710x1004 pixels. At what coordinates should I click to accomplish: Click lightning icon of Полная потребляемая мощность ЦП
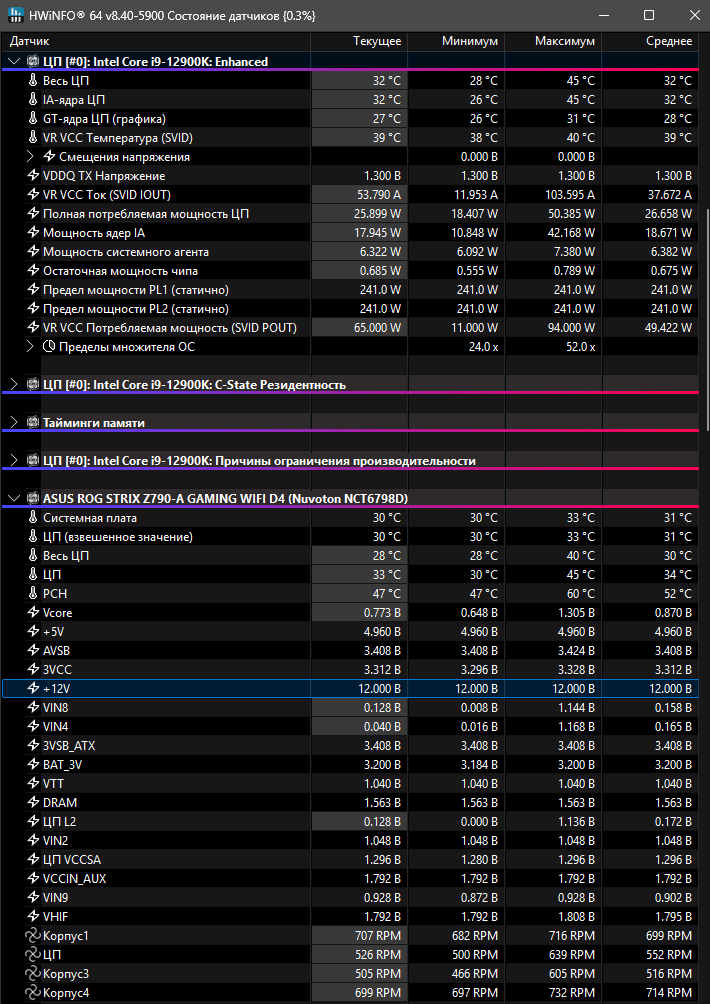tap(33, 214)
